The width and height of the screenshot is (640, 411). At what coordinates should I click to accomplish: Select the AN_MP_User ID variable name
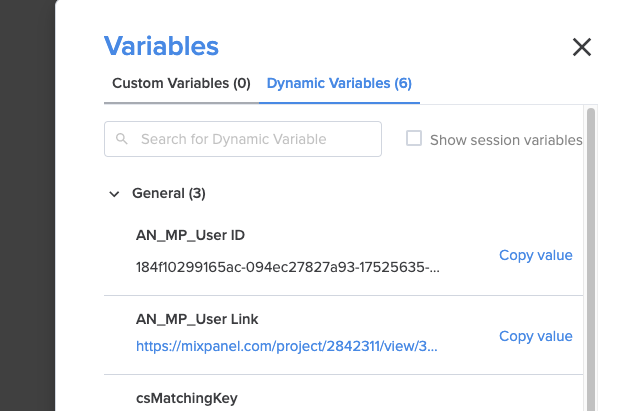coord(190,235)
